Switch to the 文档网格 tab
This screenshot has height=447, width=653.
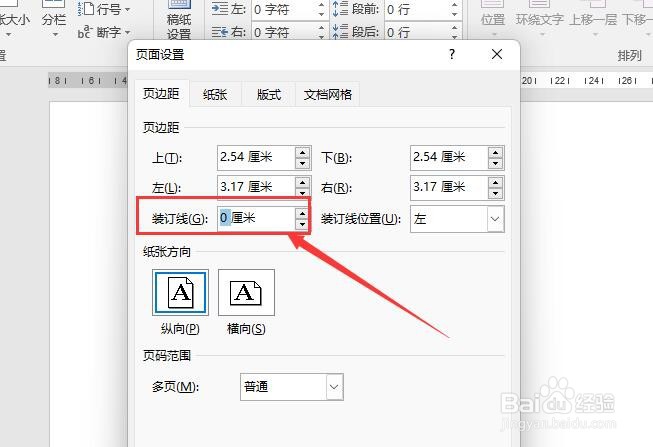(x=328, y=95)
